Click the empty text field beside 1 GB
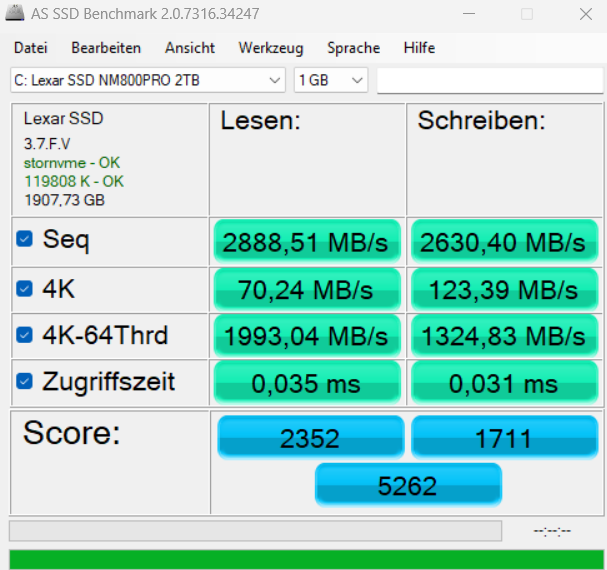The height and width of the screenshot is (570, 607). click(x=490, y=81)
